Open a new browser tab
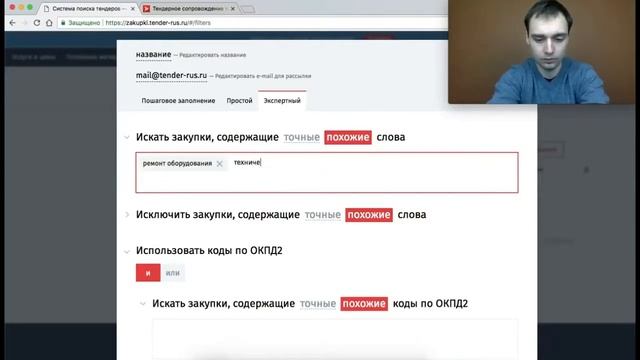The width and height of the screenshot is (640, 360). (x=247, y=9)
